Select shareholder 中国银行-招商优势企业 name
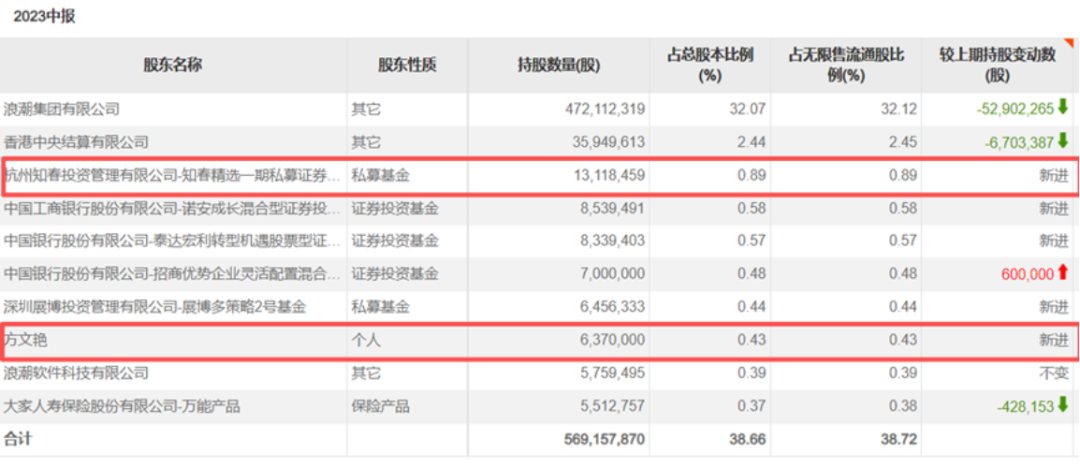 173,274
